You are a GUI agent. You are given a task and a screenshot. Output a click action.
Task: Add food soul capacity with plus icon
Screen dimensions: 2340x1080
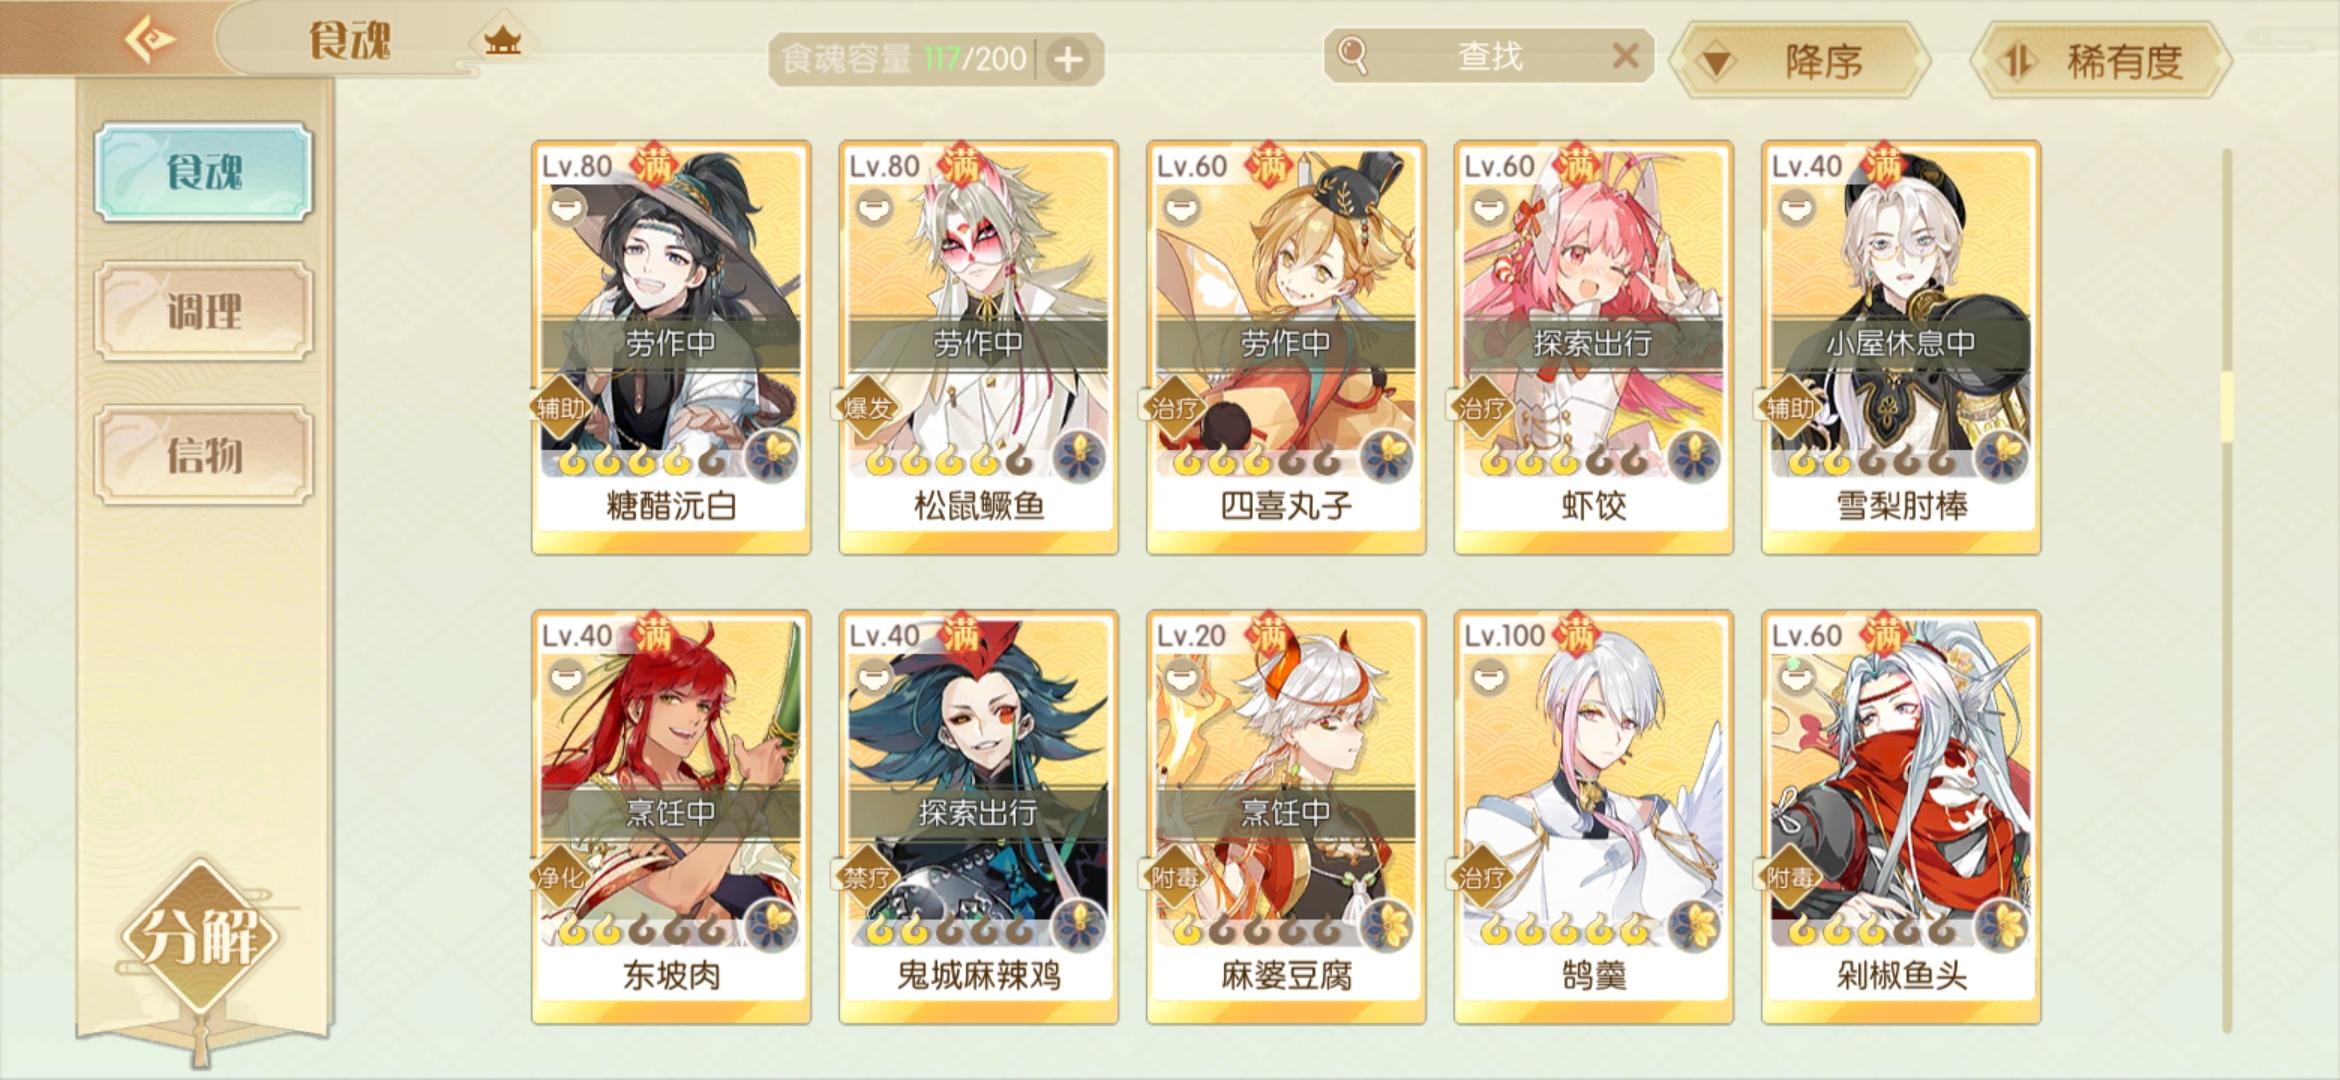click(x=1068, y=60)
